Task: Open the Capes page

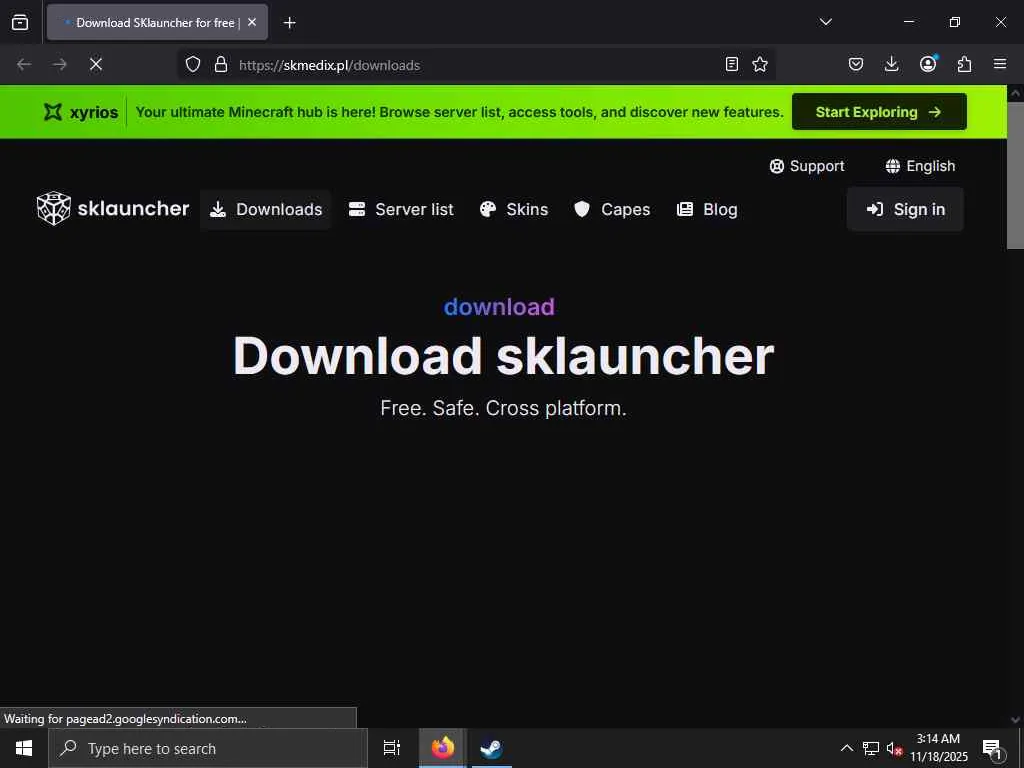Action: pyautogui.click(x=612, y=209)
